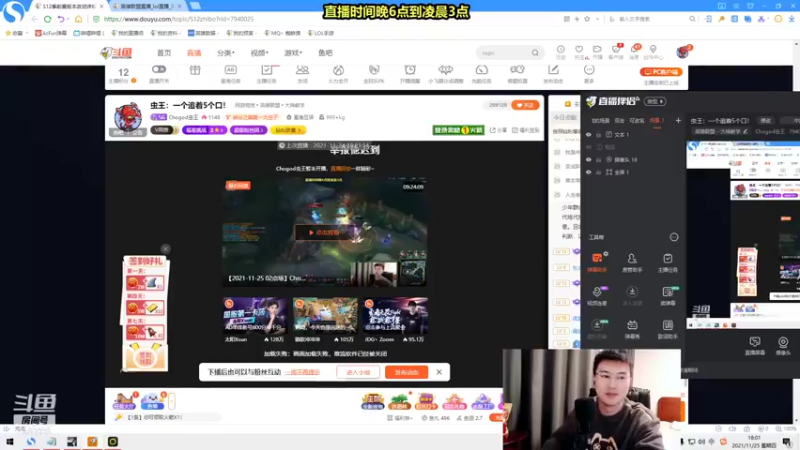The width and height of the screenshot is (800, 450).
Task: Click the streamer's red monster avatar
Action: pos(128,118)
